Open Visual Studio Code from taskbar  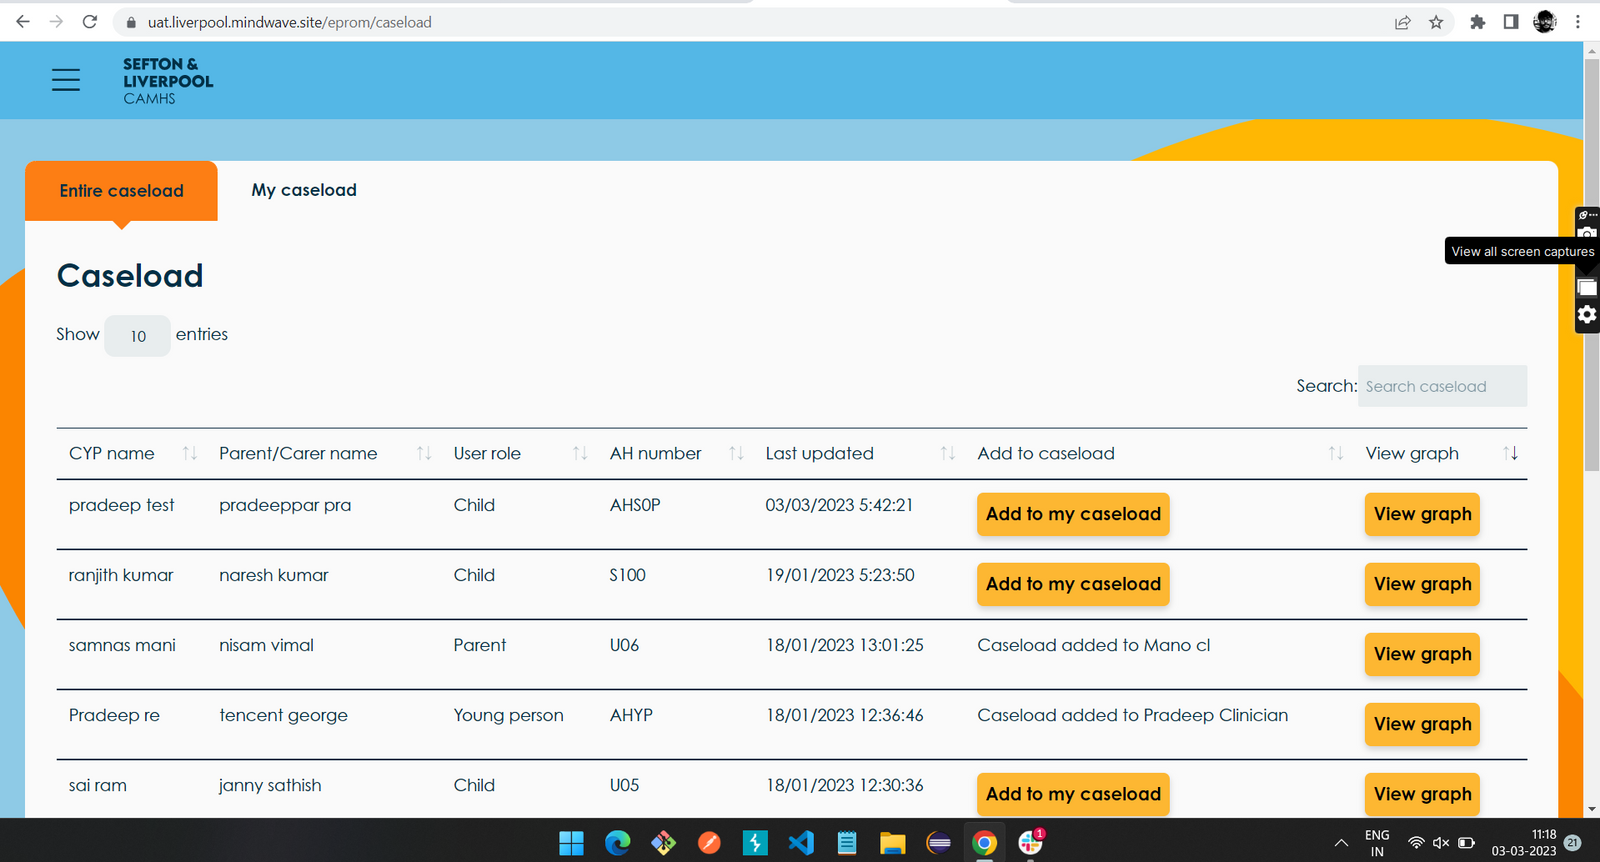pos(801,843)
